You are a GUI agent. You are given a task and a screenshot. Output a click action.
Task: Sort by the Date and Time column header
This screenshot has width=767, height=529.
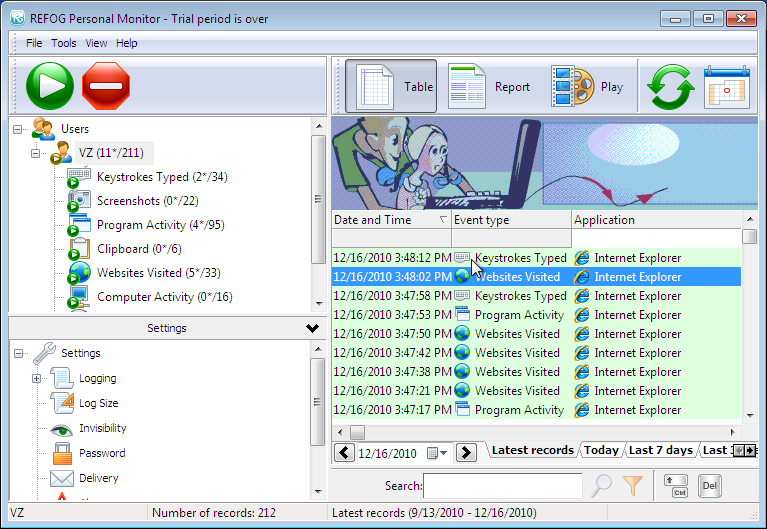(391, 220)
